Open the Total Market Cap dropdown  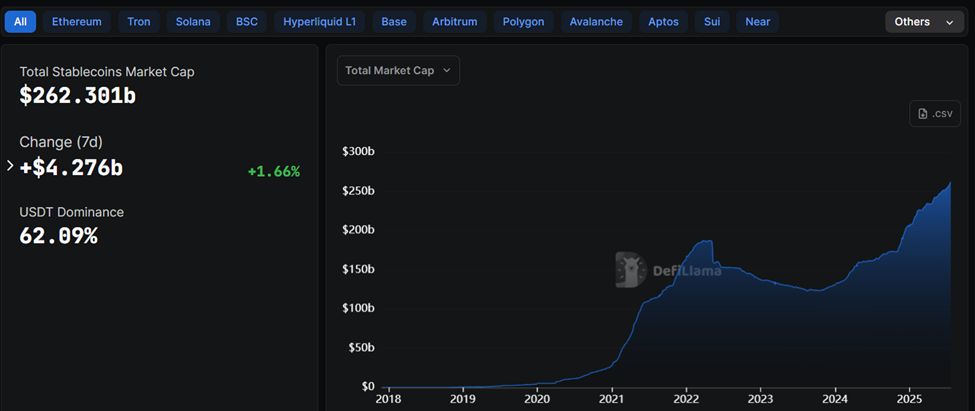click(398, 71)
